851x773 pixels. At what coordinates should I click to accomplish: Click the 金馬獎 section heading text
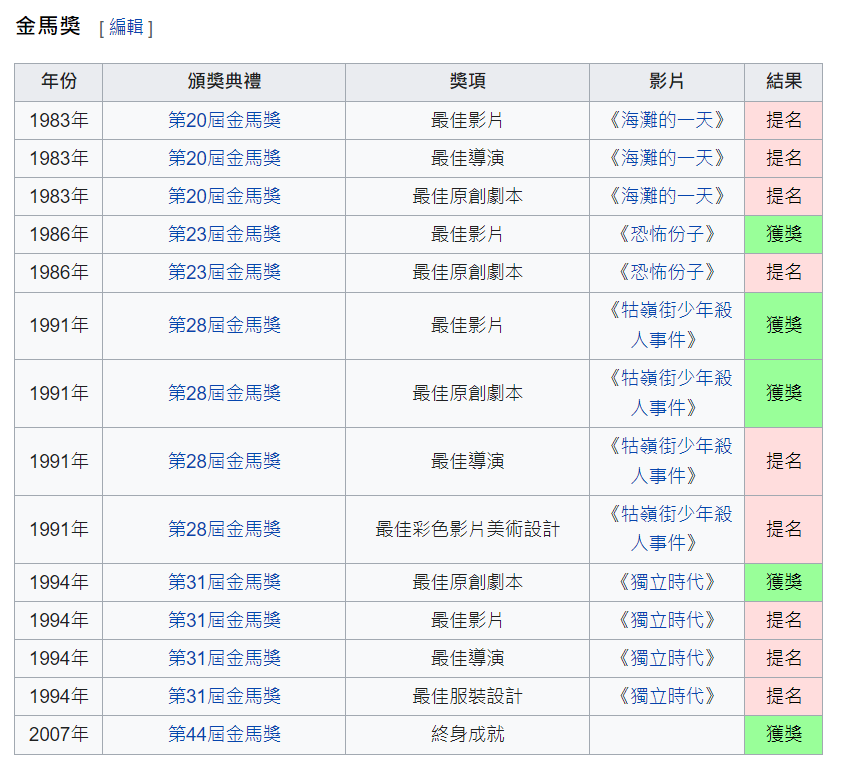(x=48, y=26)
